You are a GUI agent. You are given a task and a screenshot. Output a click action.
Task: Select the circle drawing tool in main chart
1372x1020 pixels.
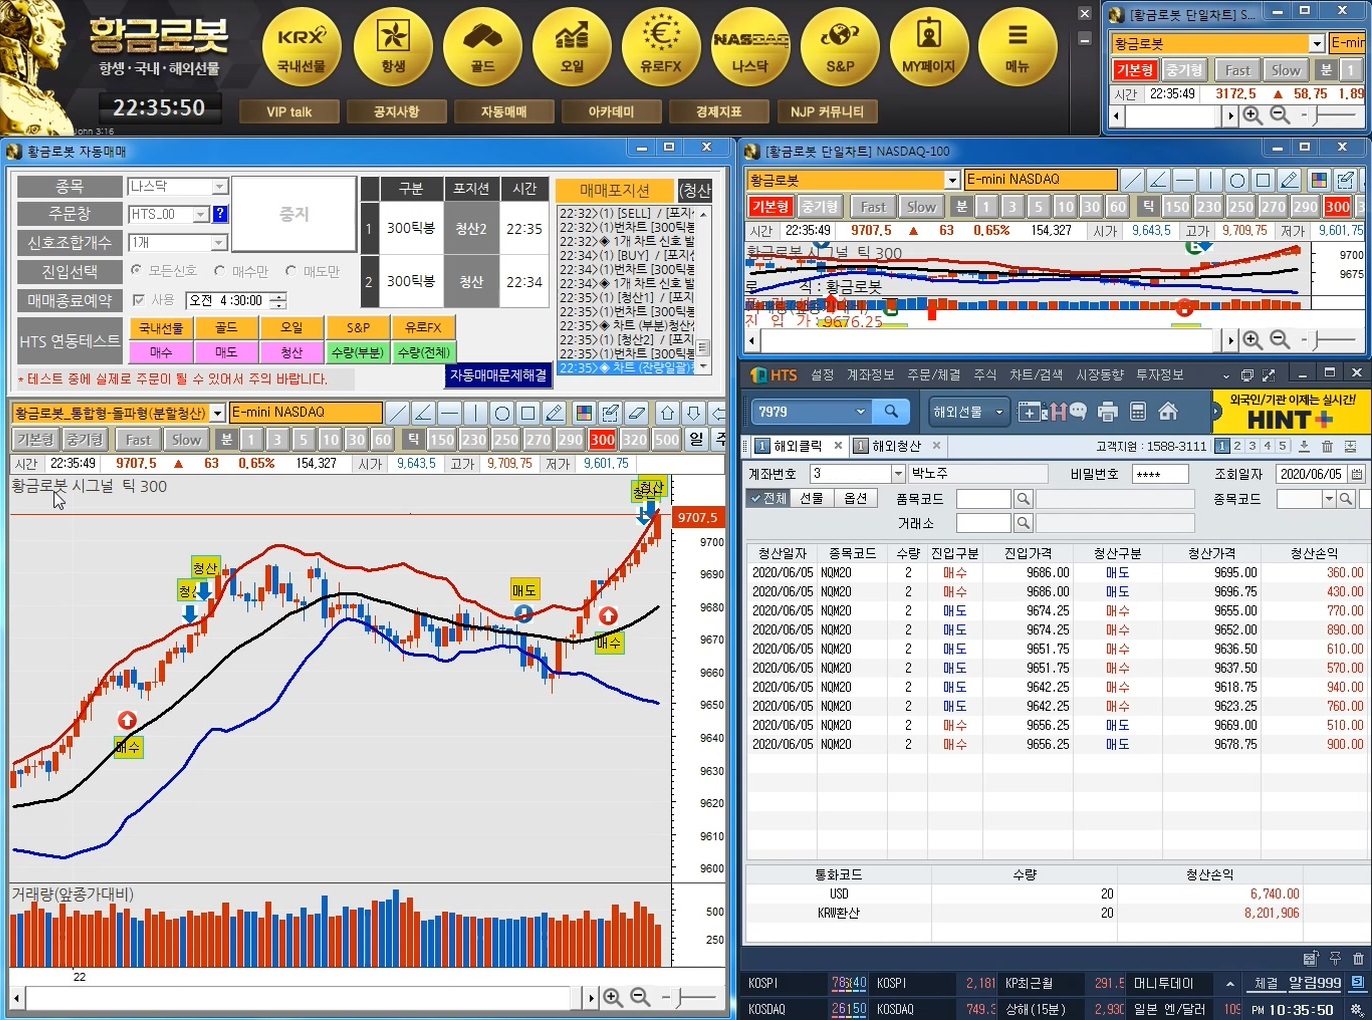point(502,413)
